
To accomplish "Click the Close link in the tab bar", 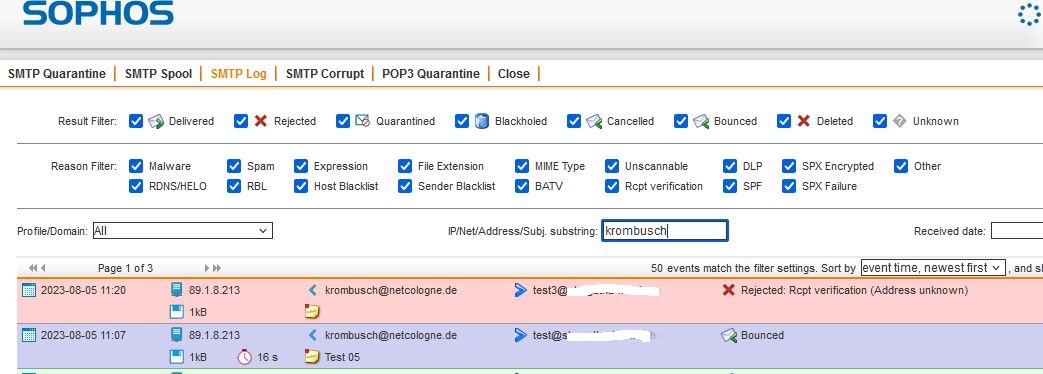I will tap(514, 74).
